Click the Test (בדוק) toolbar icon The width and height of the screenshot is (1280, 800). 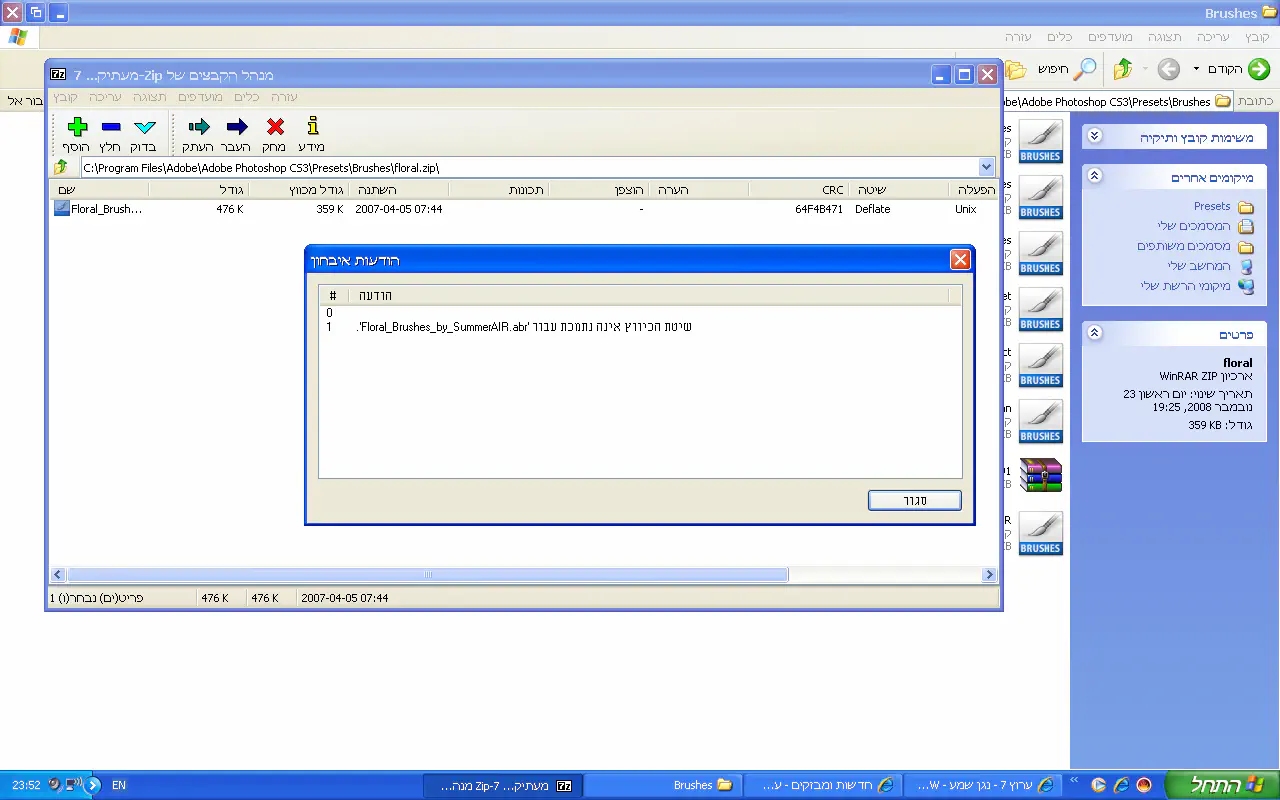point(144,128)
